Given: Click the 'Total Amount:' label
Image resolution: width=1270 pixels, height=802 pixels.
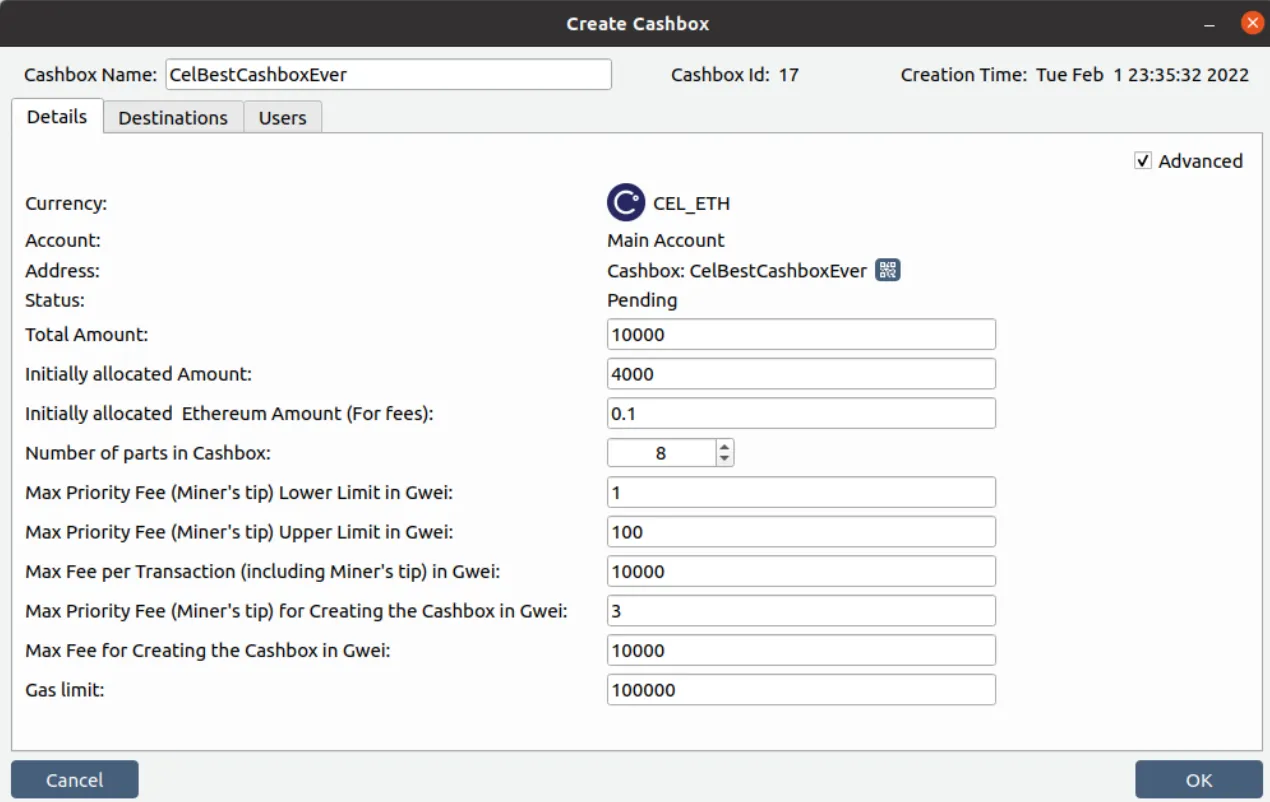Looking at the screenshot, I should pyautogui.click(x=87, y=334).
